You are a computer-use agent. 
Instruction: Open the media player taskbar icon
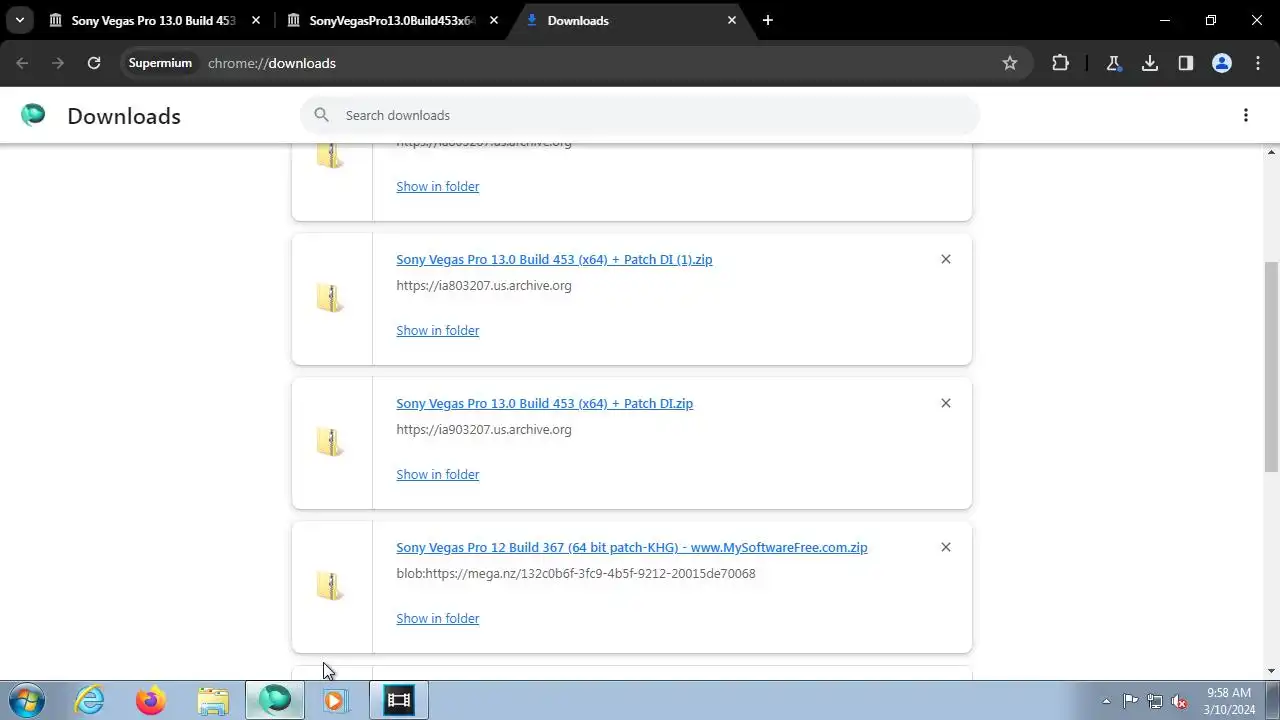tap(336, 700)
